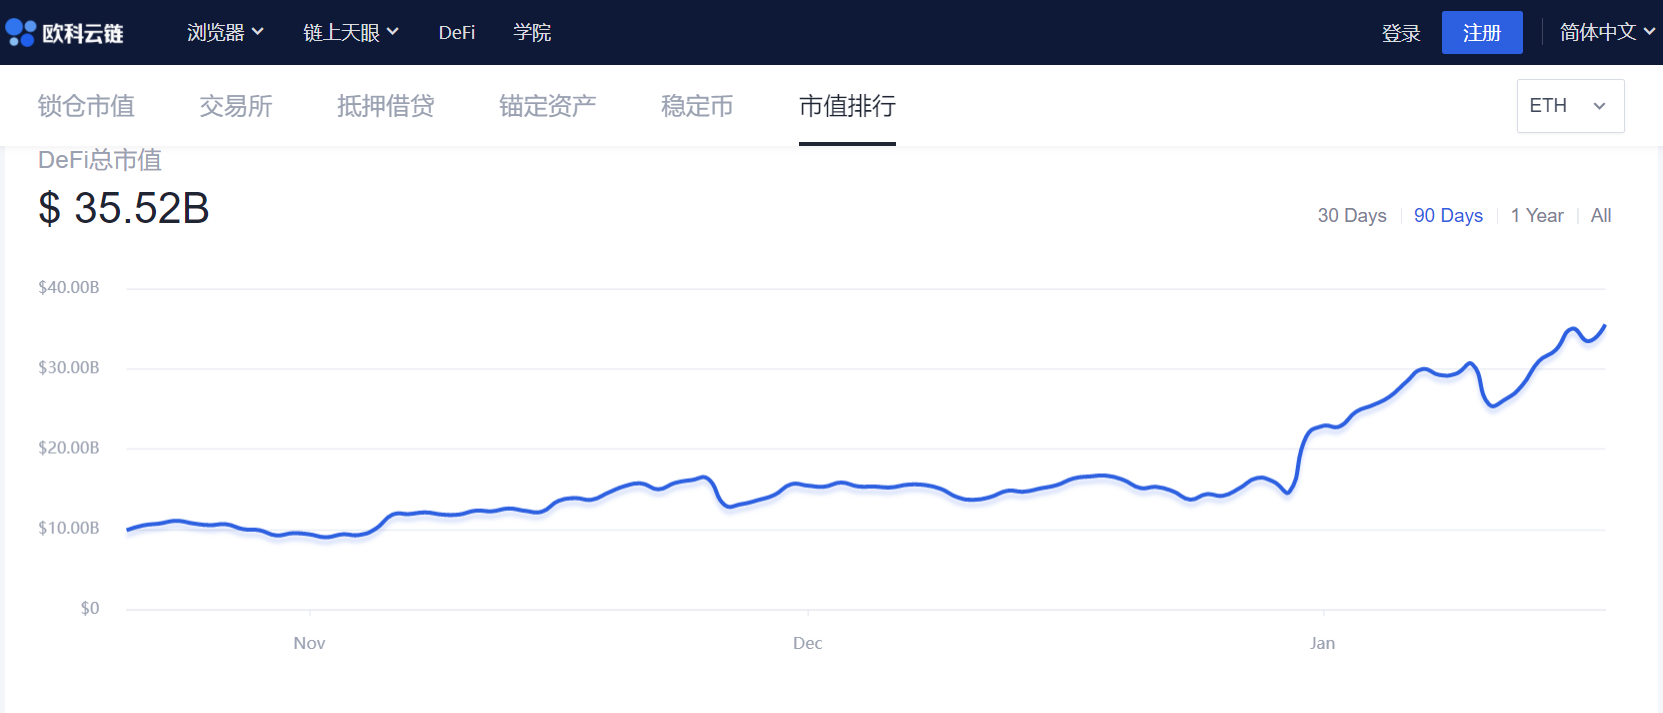Screen dimensions: 1663x713
Task: Switch to the 稳定币 tab
Action: (697, 106)
